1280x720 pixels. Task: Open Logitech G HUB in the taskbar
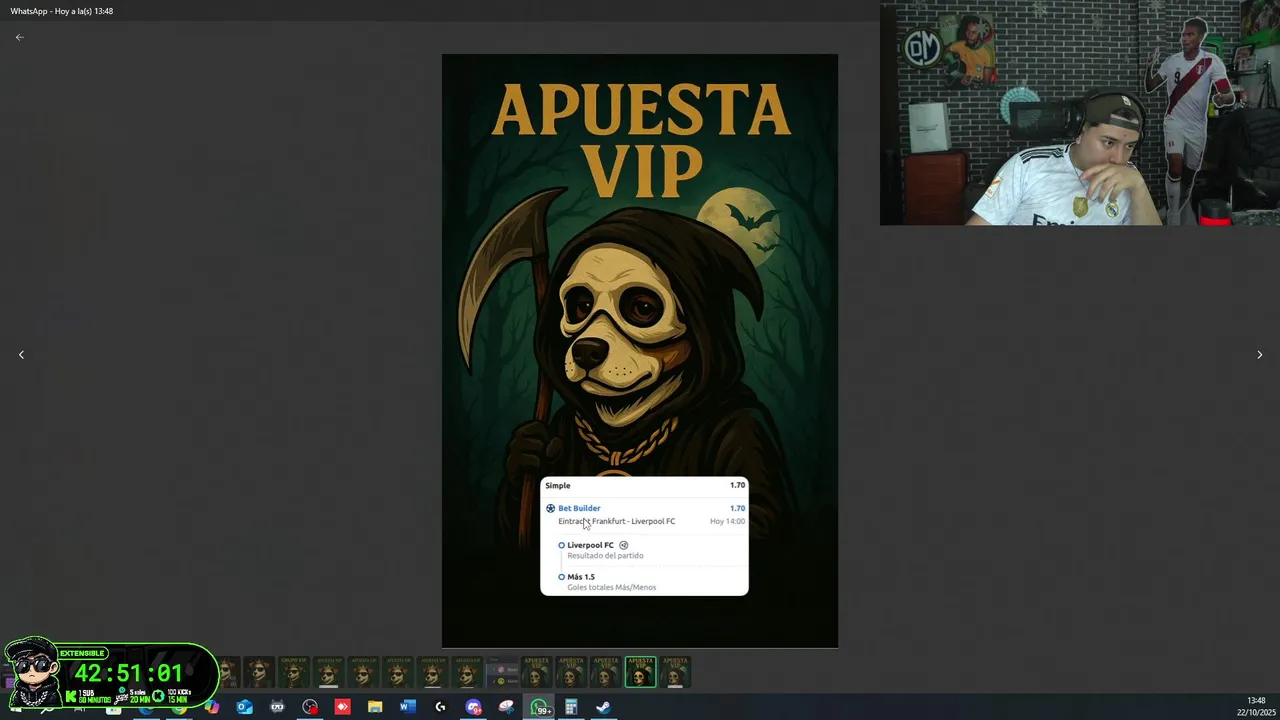pos(440,707)
